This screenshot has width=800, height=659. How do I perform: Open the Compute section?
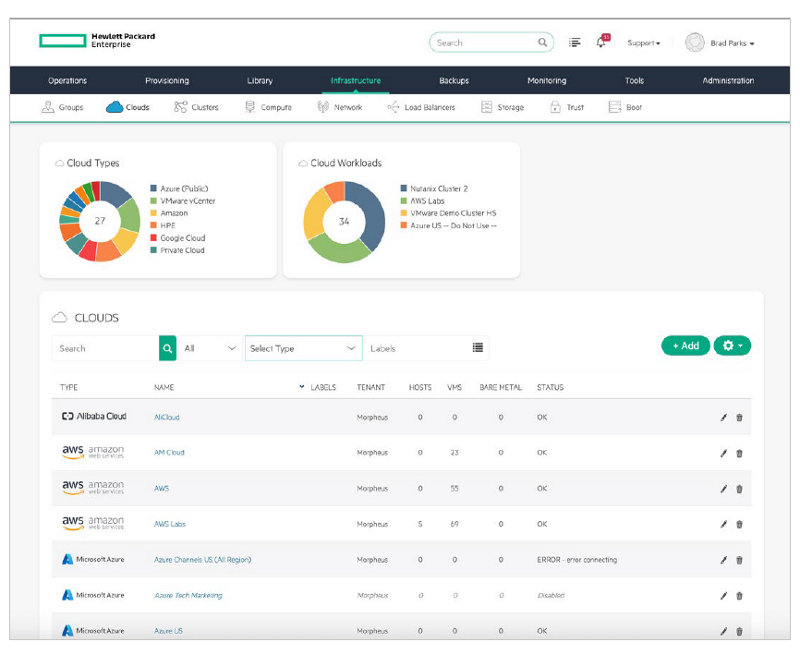[x=268, y=107]
